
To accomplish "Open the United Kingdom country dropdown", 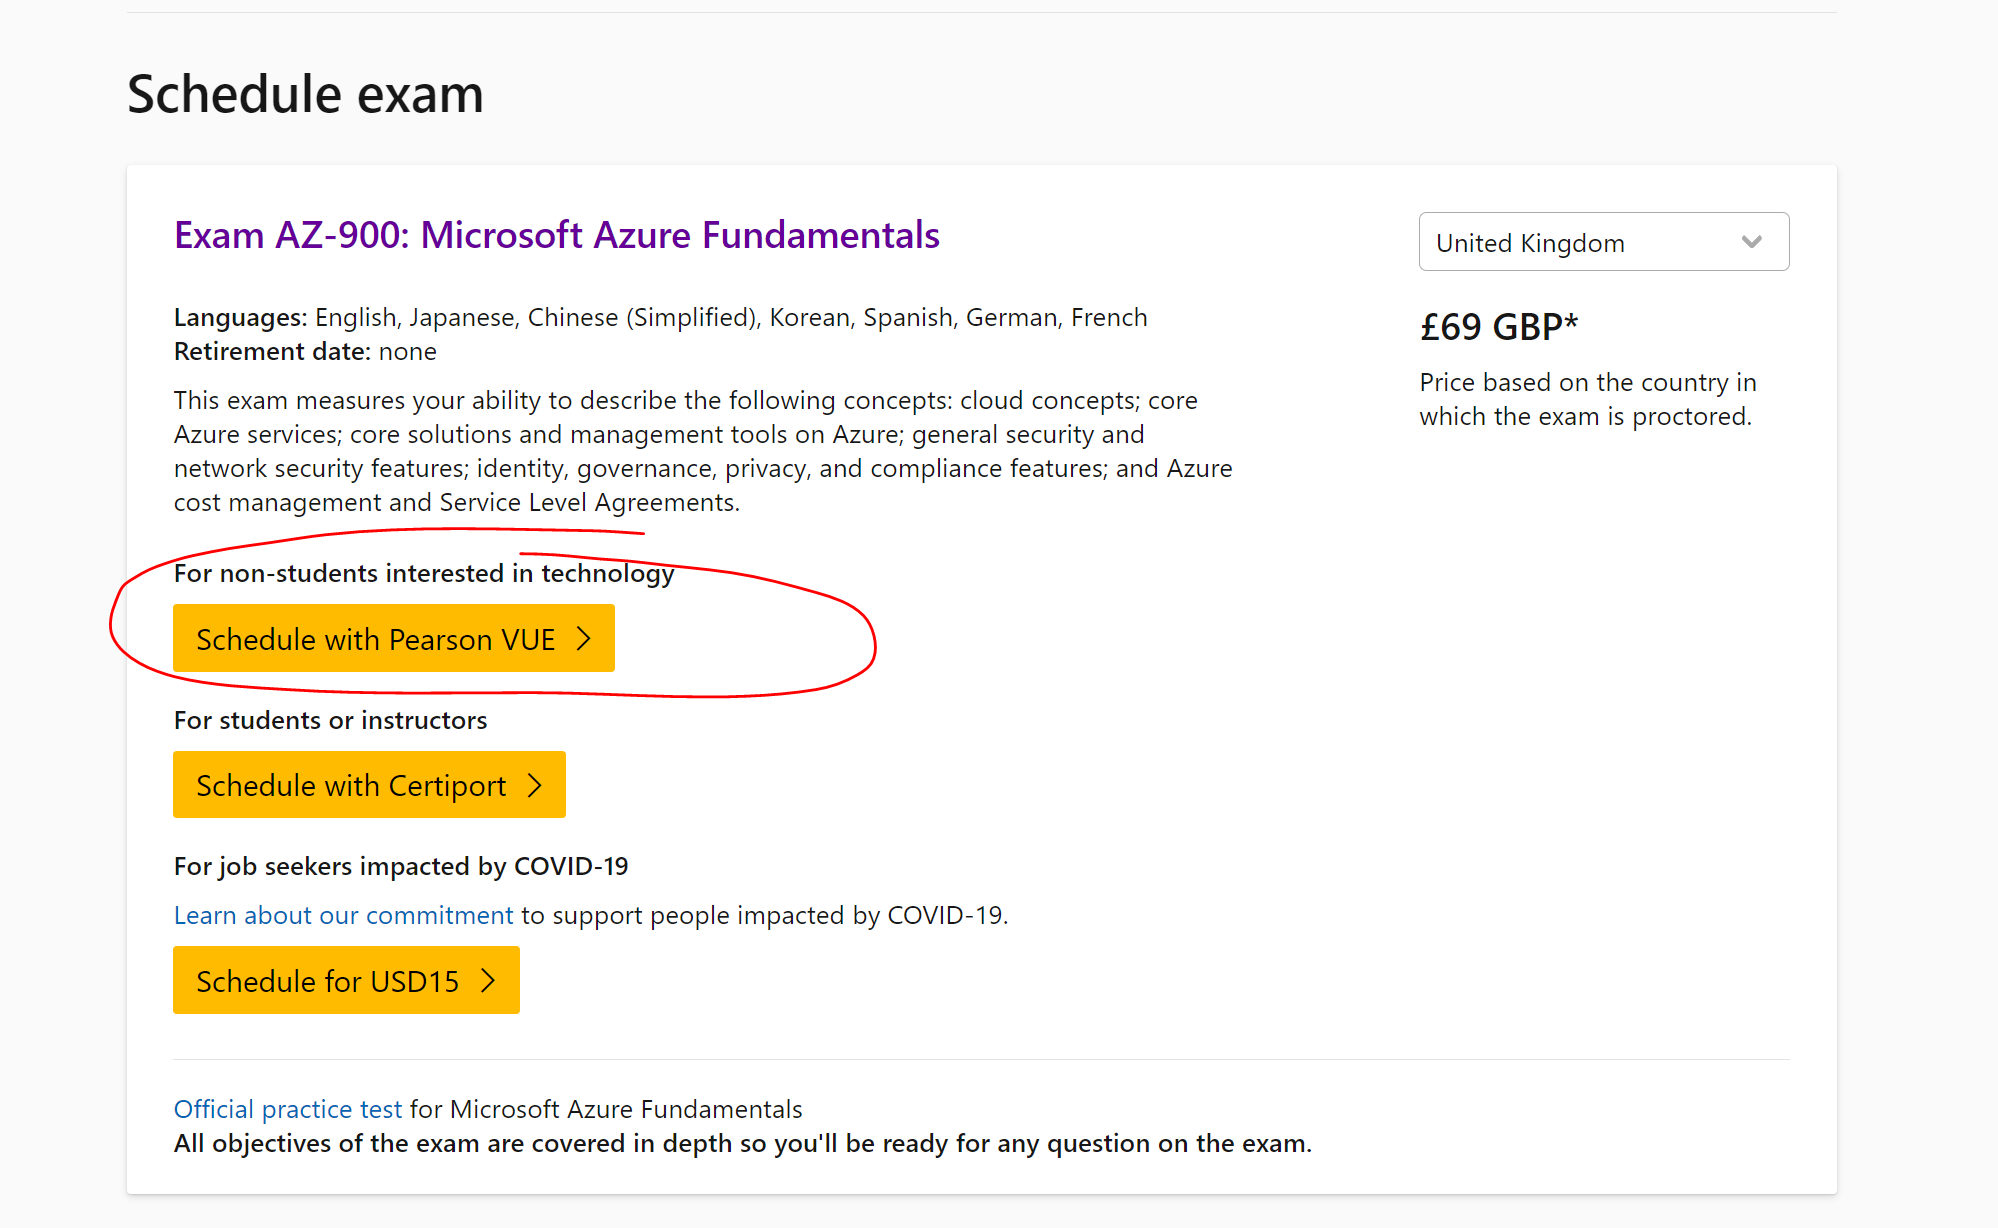I will 1603,242.
